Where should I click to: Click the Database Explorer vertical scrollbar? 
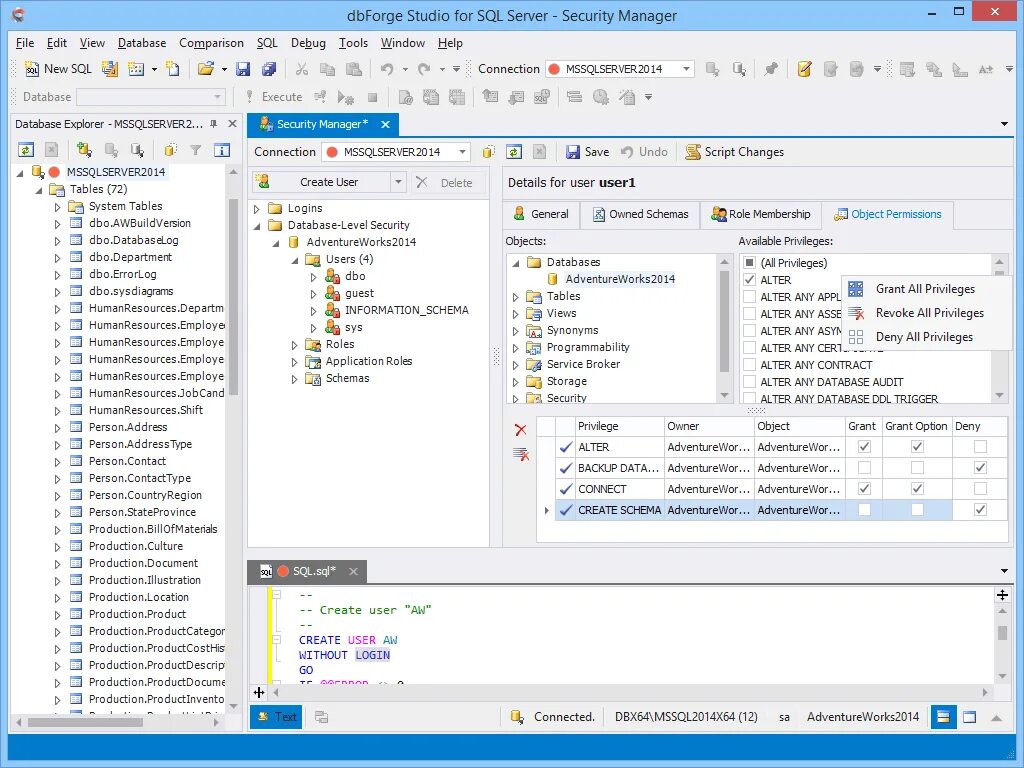(233, 297)
